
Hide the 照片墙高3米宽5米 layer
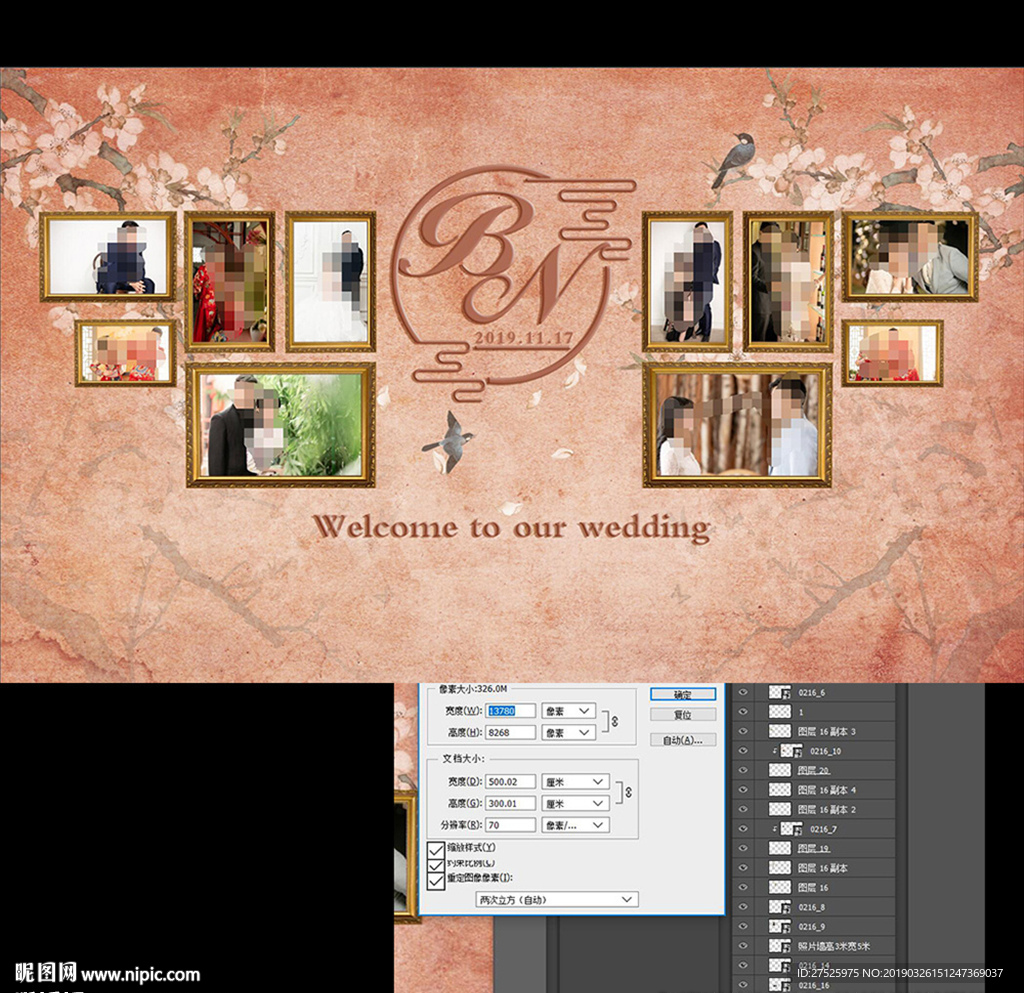[743, 946]
